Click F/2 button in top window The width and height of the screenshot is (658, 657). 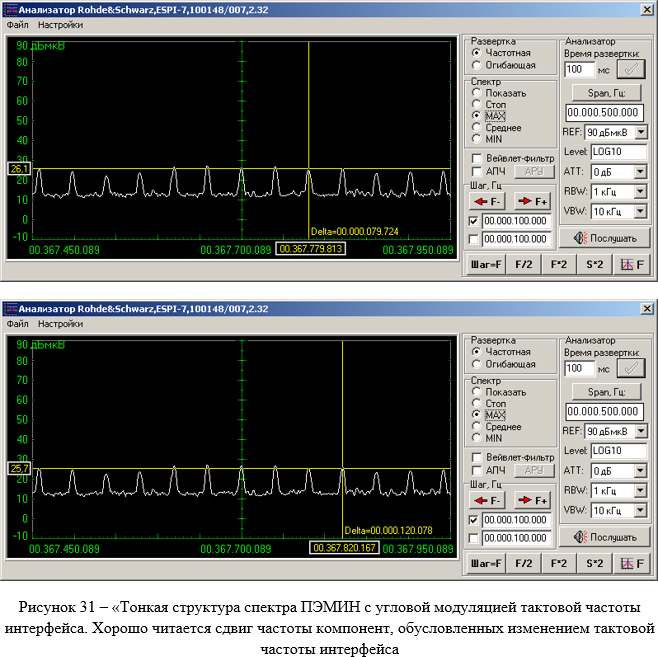tap(523, 265)
